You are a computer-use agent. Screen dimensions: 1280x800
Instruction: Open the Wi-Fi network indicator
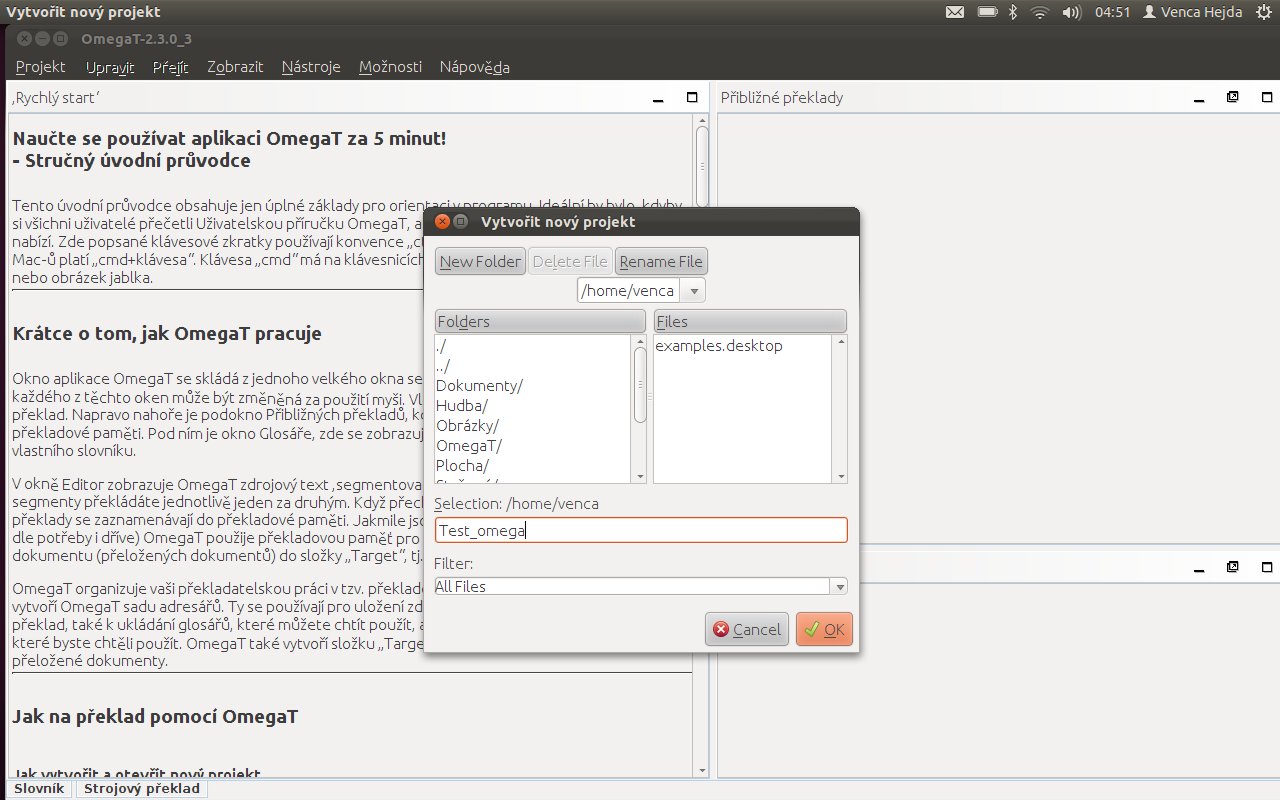coord(1040,12)
